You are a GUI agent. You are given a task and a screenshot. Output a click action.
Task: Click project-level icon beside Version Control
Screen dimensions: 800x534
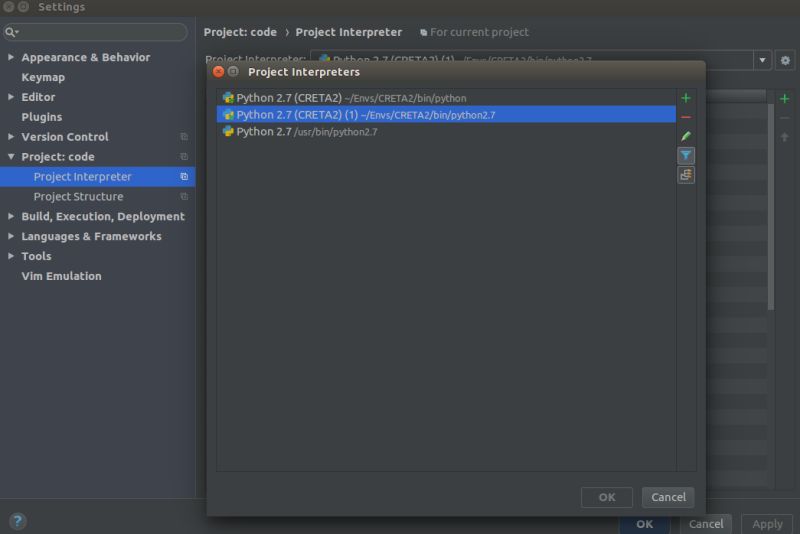click(x=184, y=137)
